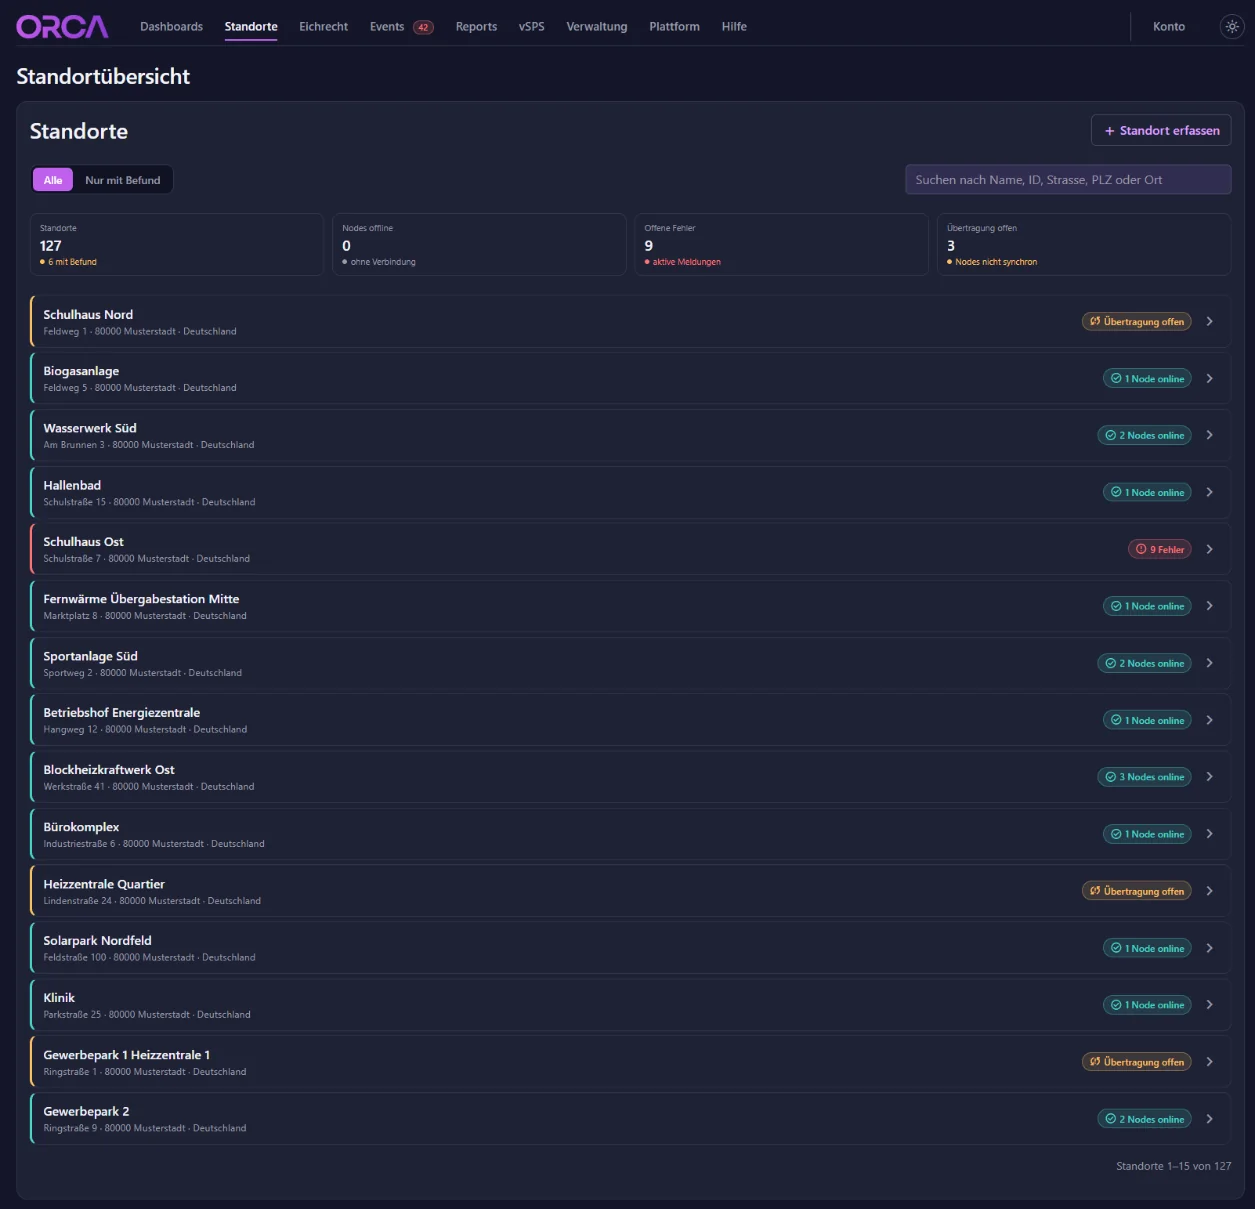Open the vSPS navigation item
This screenshot has width=1255, height=1209.
coord(532,27)
